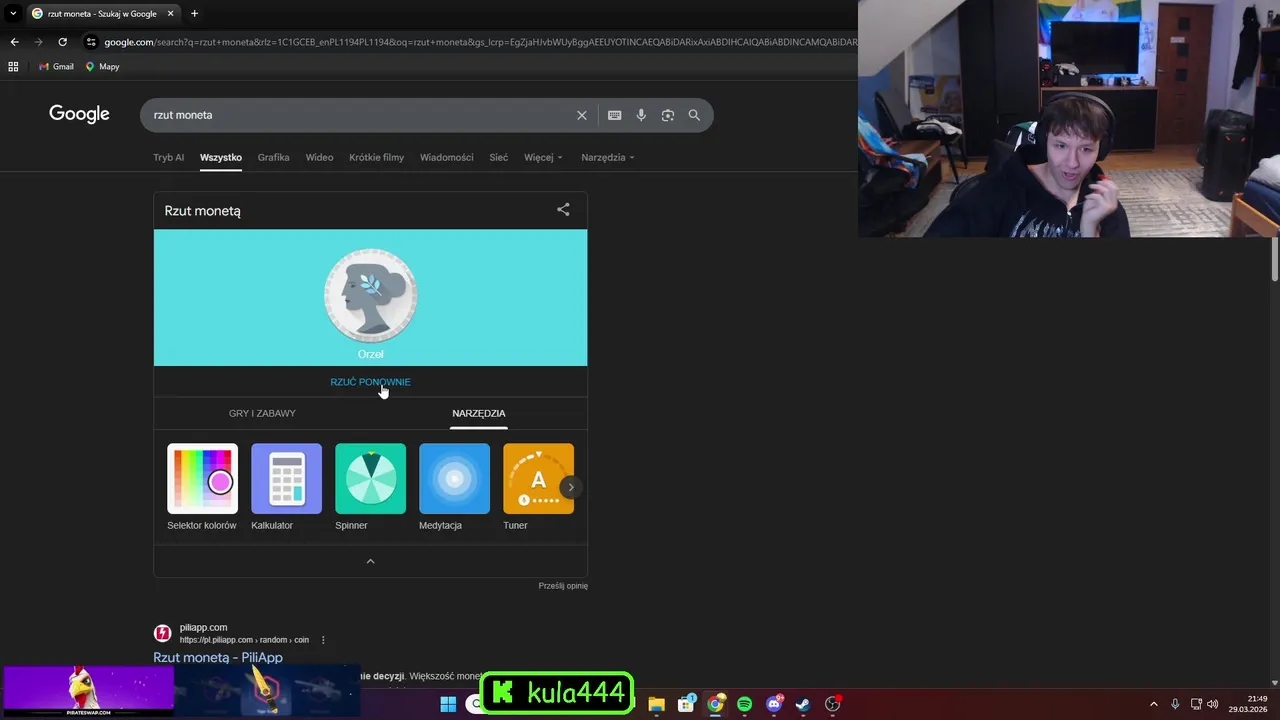The image size is (1280, 720).
Task: Open Microsoft Store from taskbar
Action: (686, 704)
